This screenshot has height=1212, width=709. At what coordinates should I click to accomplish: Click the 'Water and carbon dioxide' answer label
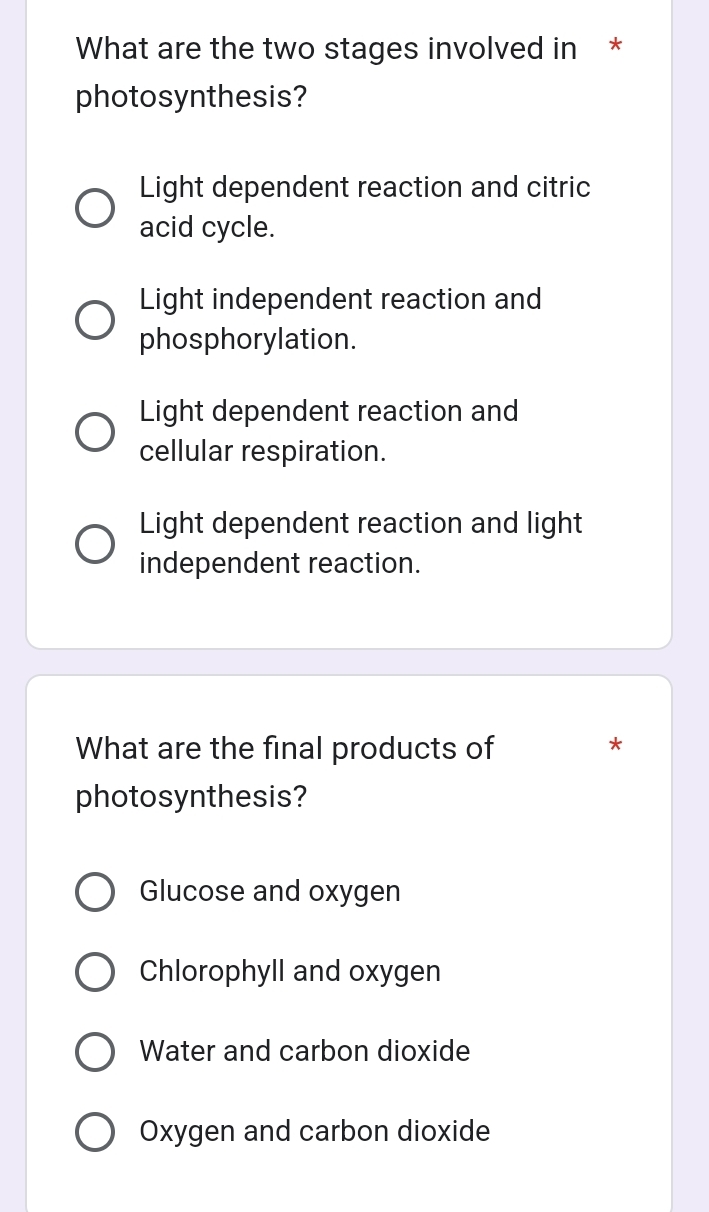(304, 1051)
